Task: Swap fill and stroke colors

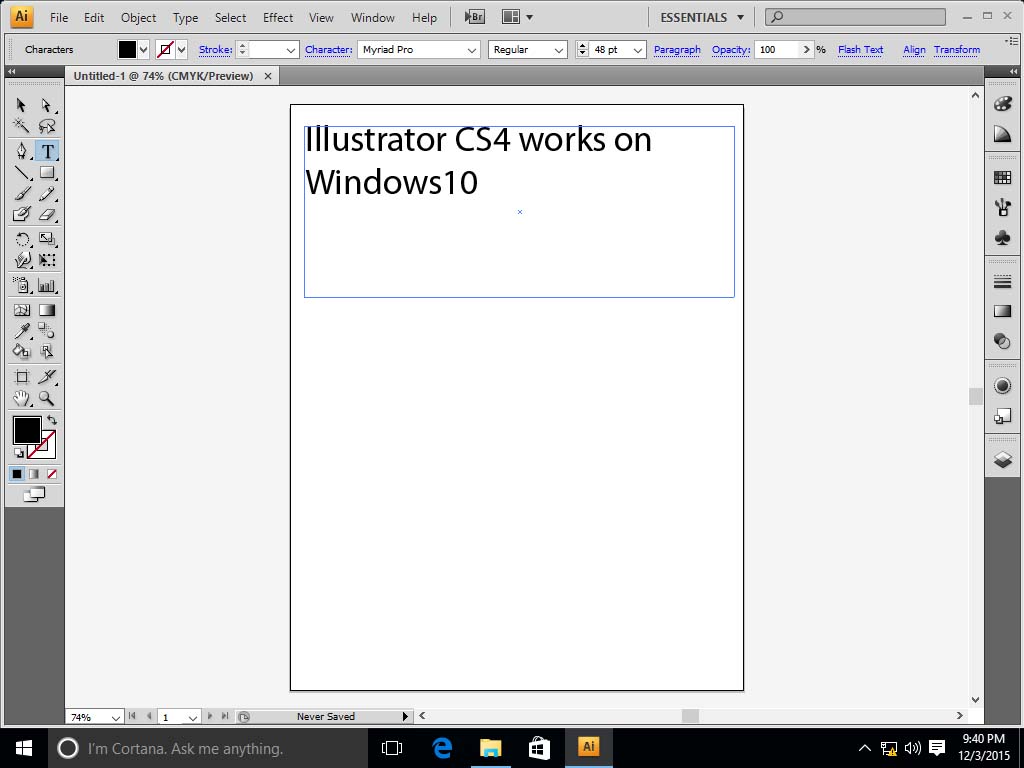Action: click(52, 420)
